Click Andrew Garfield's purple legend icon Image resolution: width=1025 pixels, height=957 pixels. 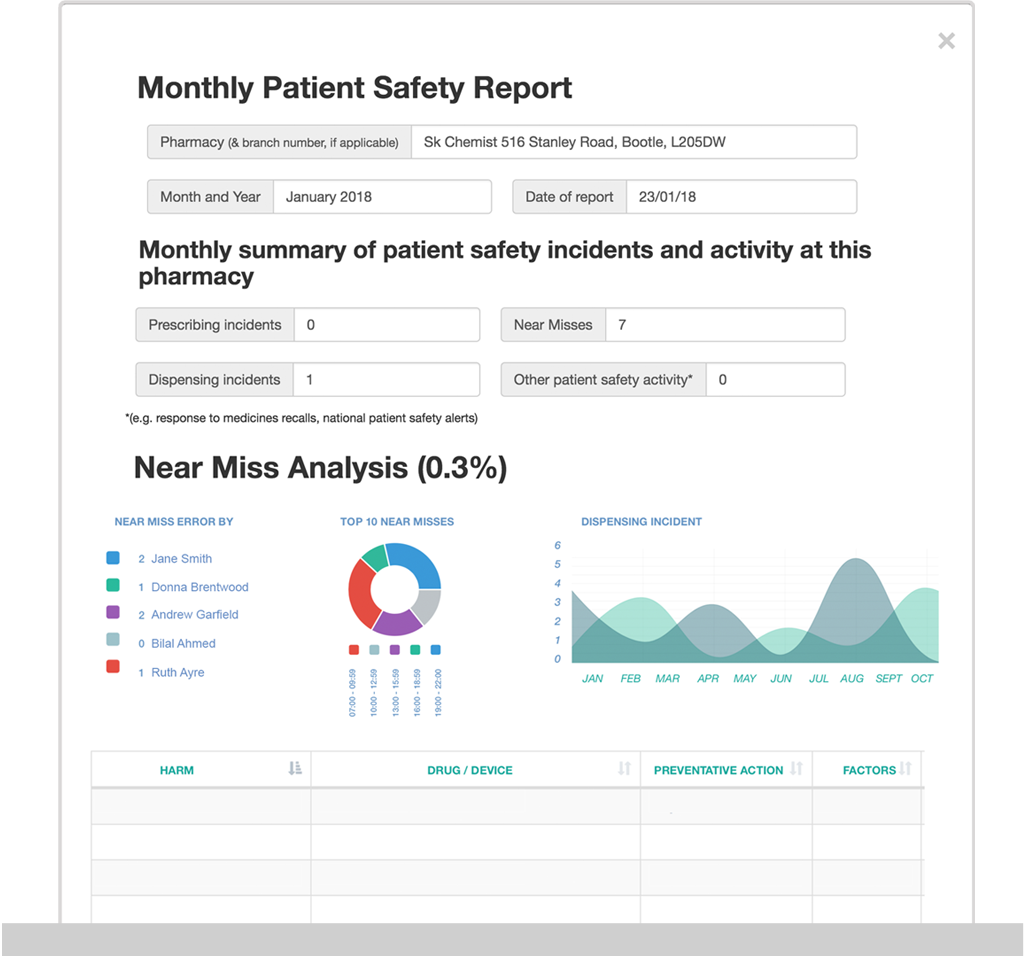(x=112, y=613)
